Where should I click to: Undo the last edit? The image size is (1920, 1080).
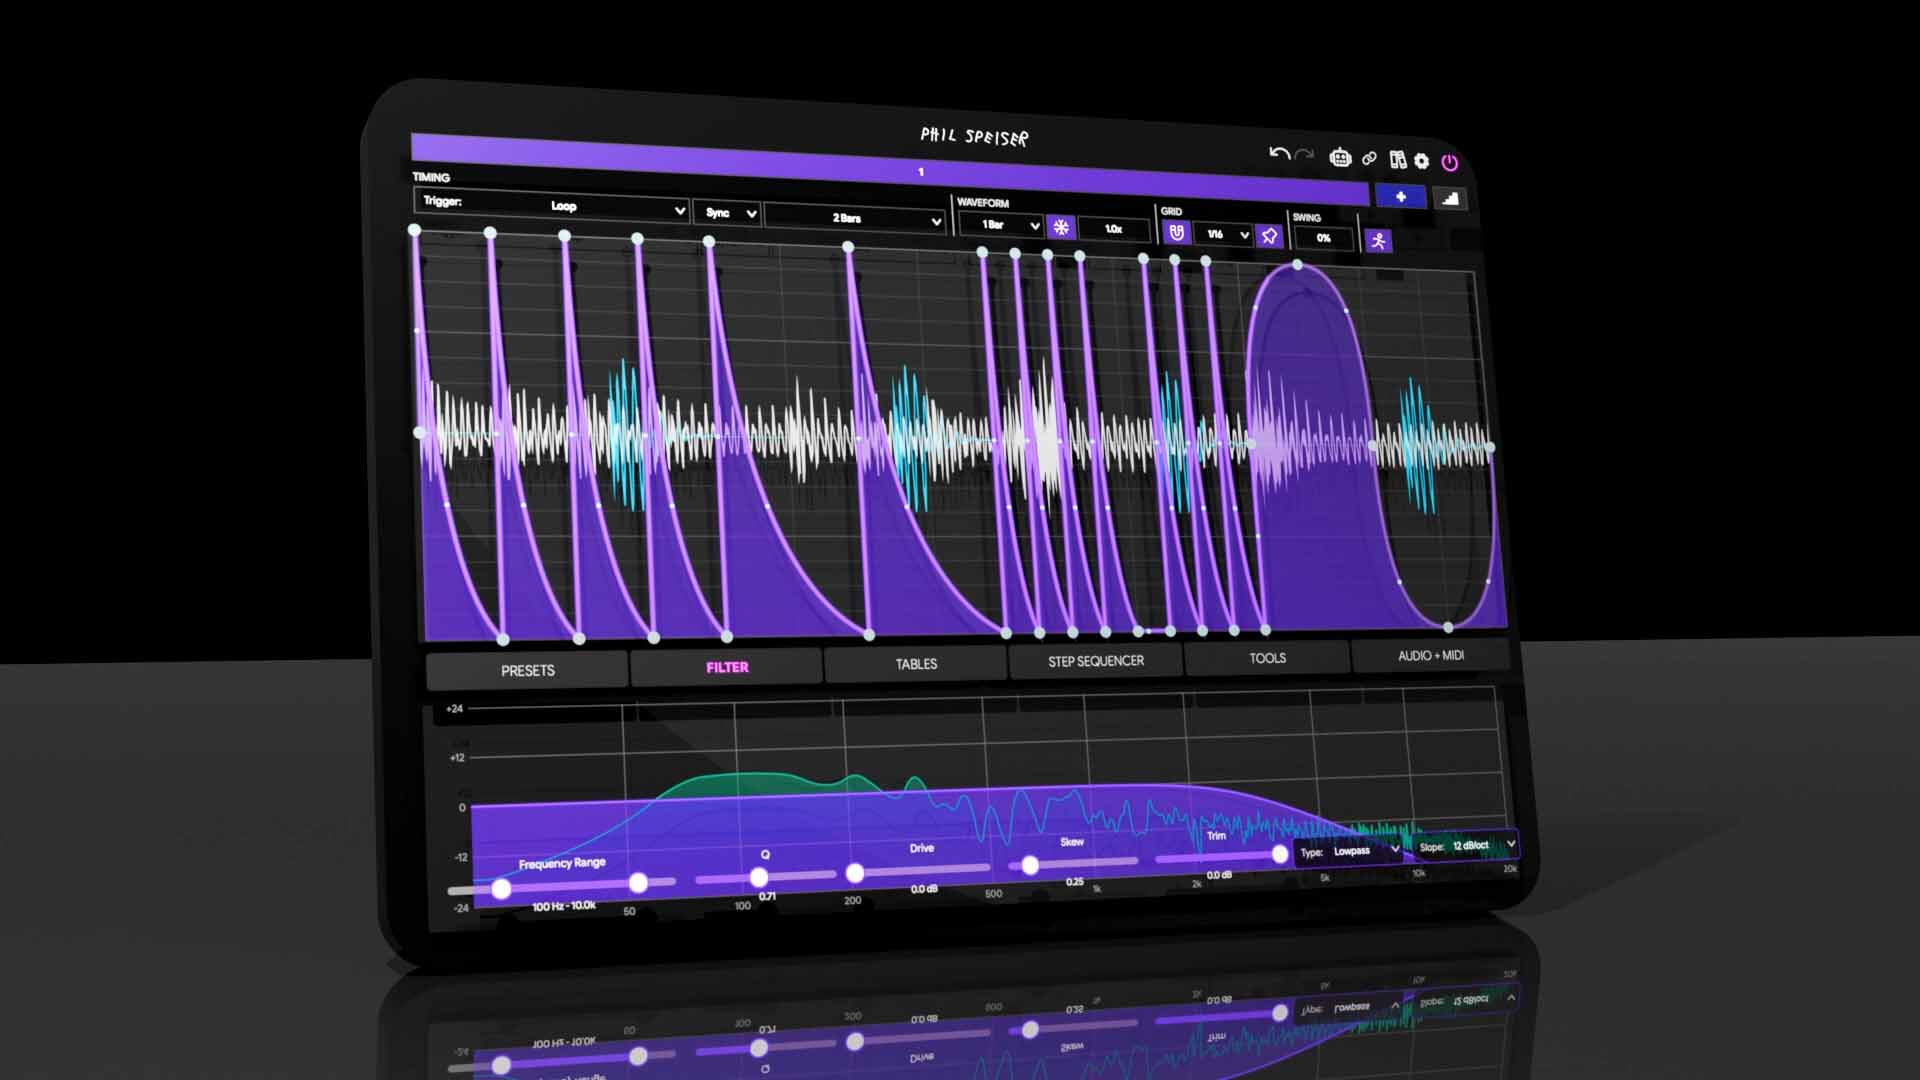point(1279,153)
